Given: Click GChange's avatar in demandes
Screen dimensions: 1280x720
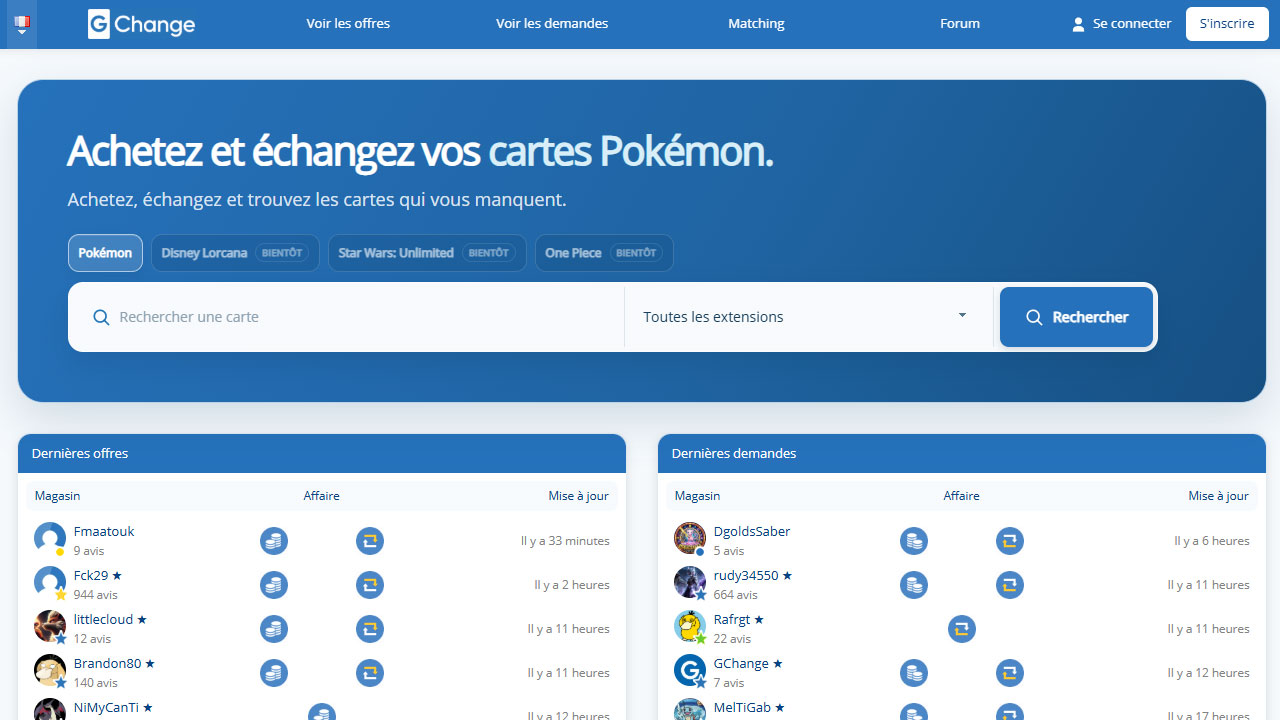Looking at the screenshot, I should pyautogui.click(x=690, y=669).
